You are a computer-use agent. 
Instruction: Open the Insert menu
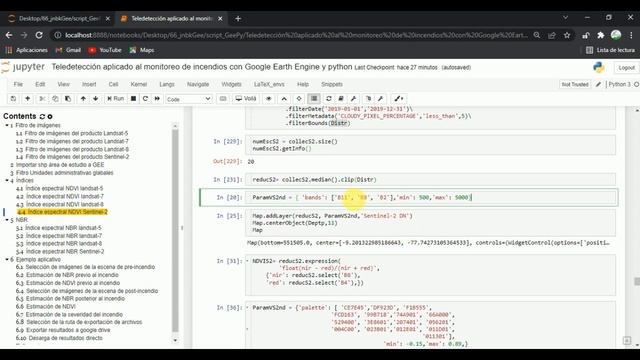click(x=89, y=84)
